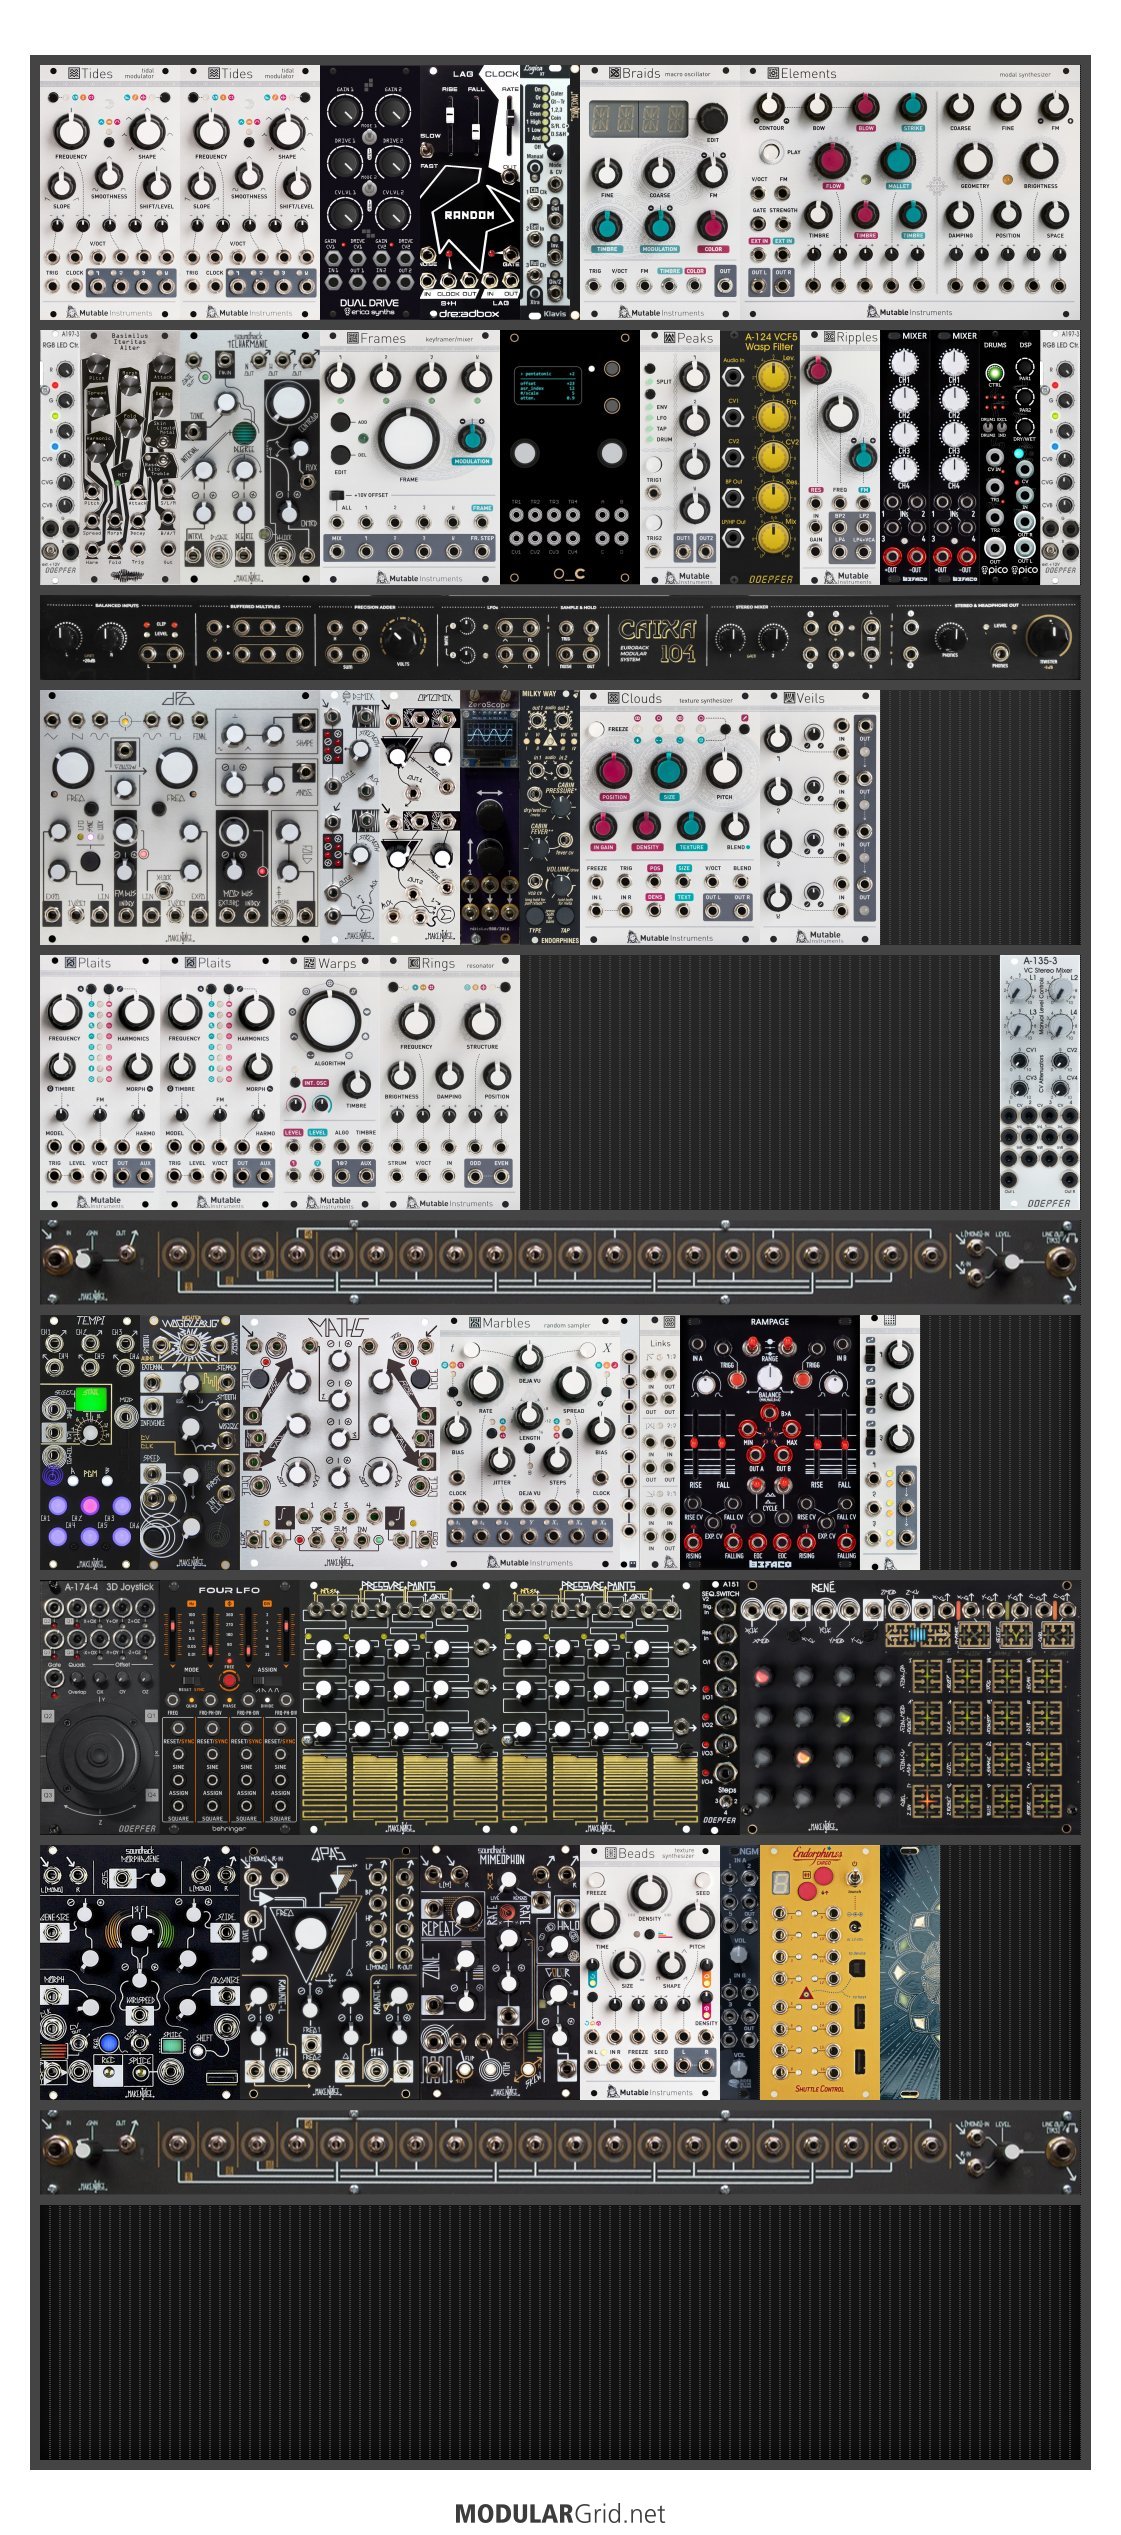Select the Erica Pico Drums module

995,458
